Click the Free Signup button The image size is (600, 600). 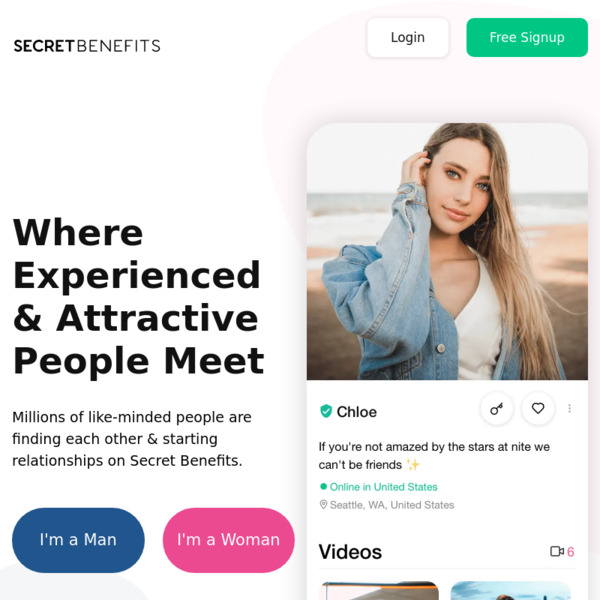pos(527,38)
